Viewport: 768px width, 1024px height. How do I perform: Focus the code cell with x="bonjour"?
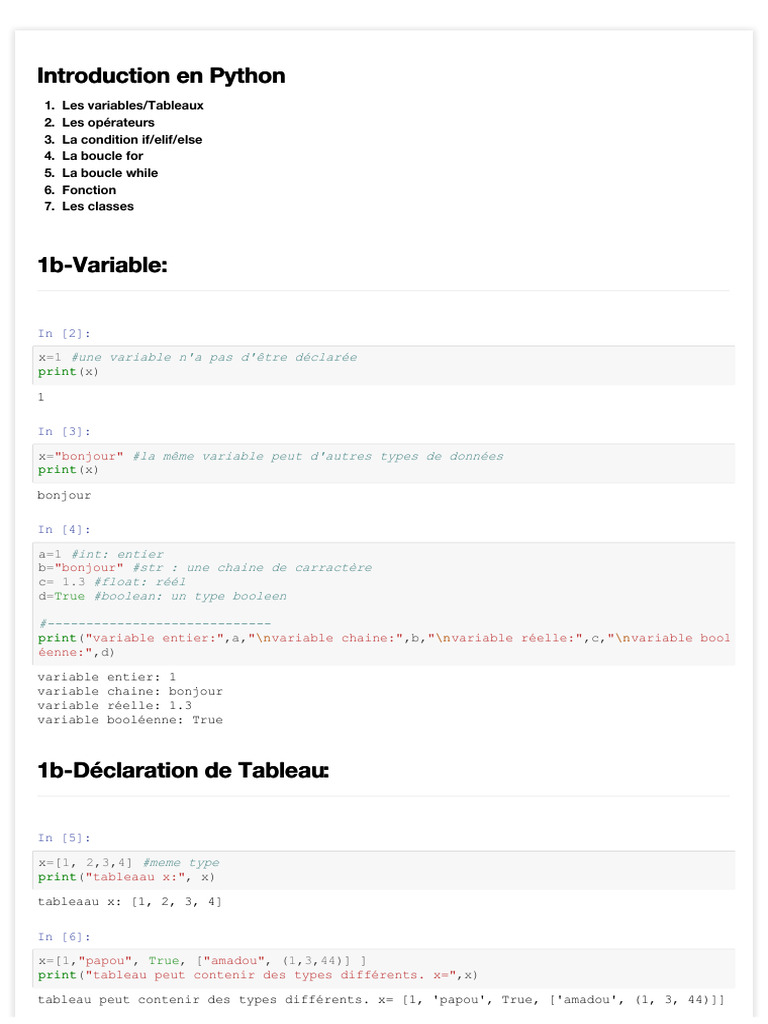click(384, 464)
